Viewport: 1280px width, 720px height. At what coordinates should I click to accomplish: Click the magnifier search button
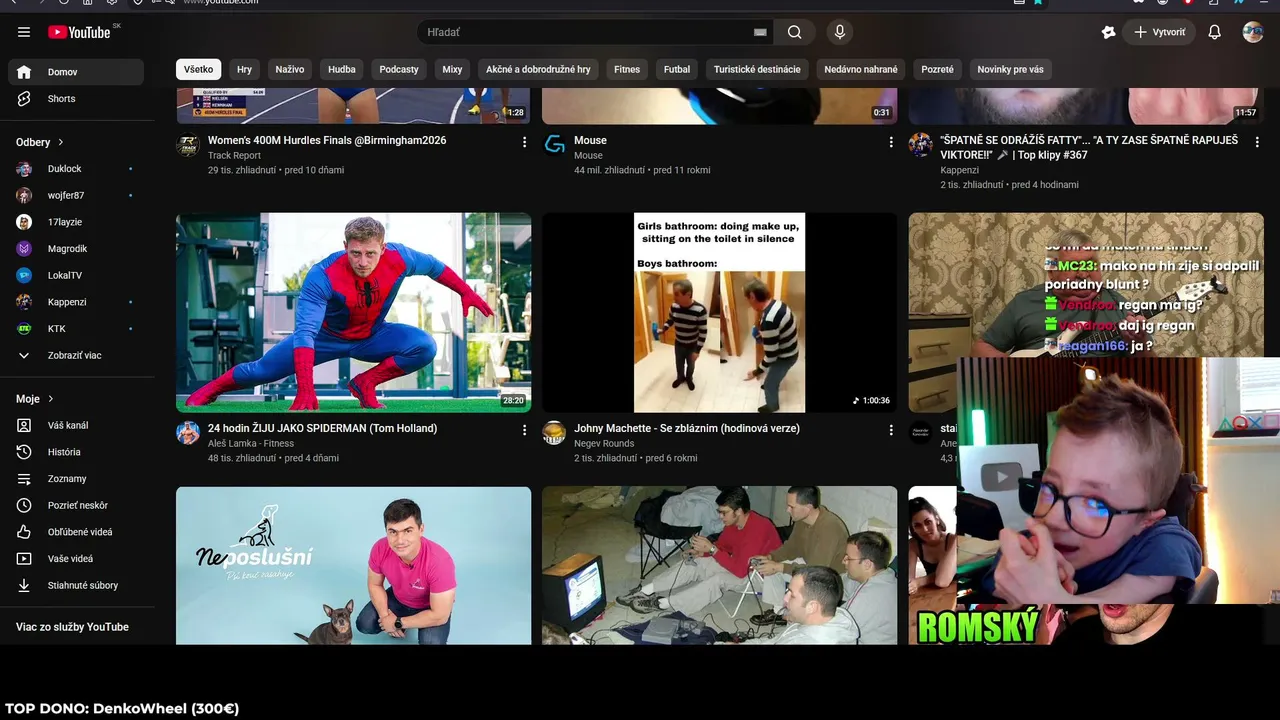pos(794,32)
